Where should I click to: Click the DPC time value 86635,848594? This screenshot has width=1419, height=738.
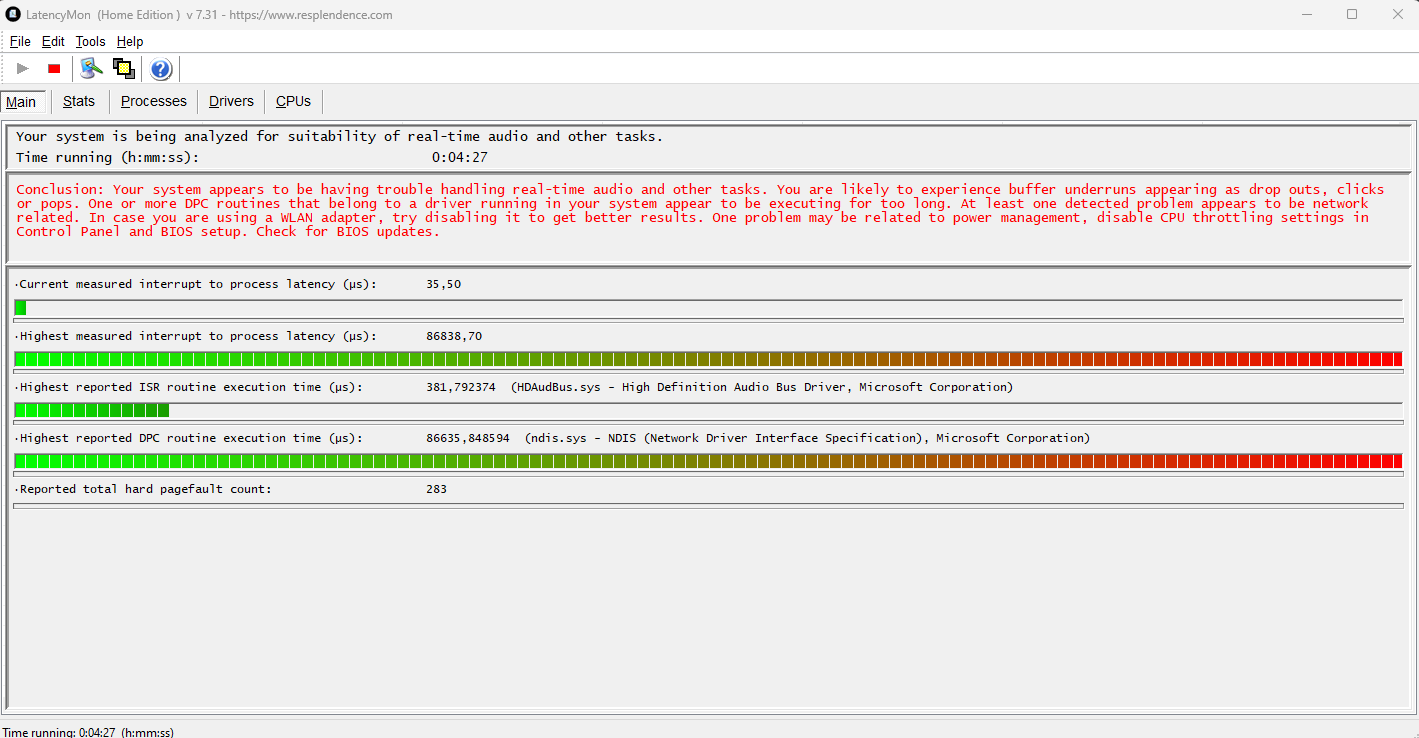pyautogui.click(x=468, y=438)
